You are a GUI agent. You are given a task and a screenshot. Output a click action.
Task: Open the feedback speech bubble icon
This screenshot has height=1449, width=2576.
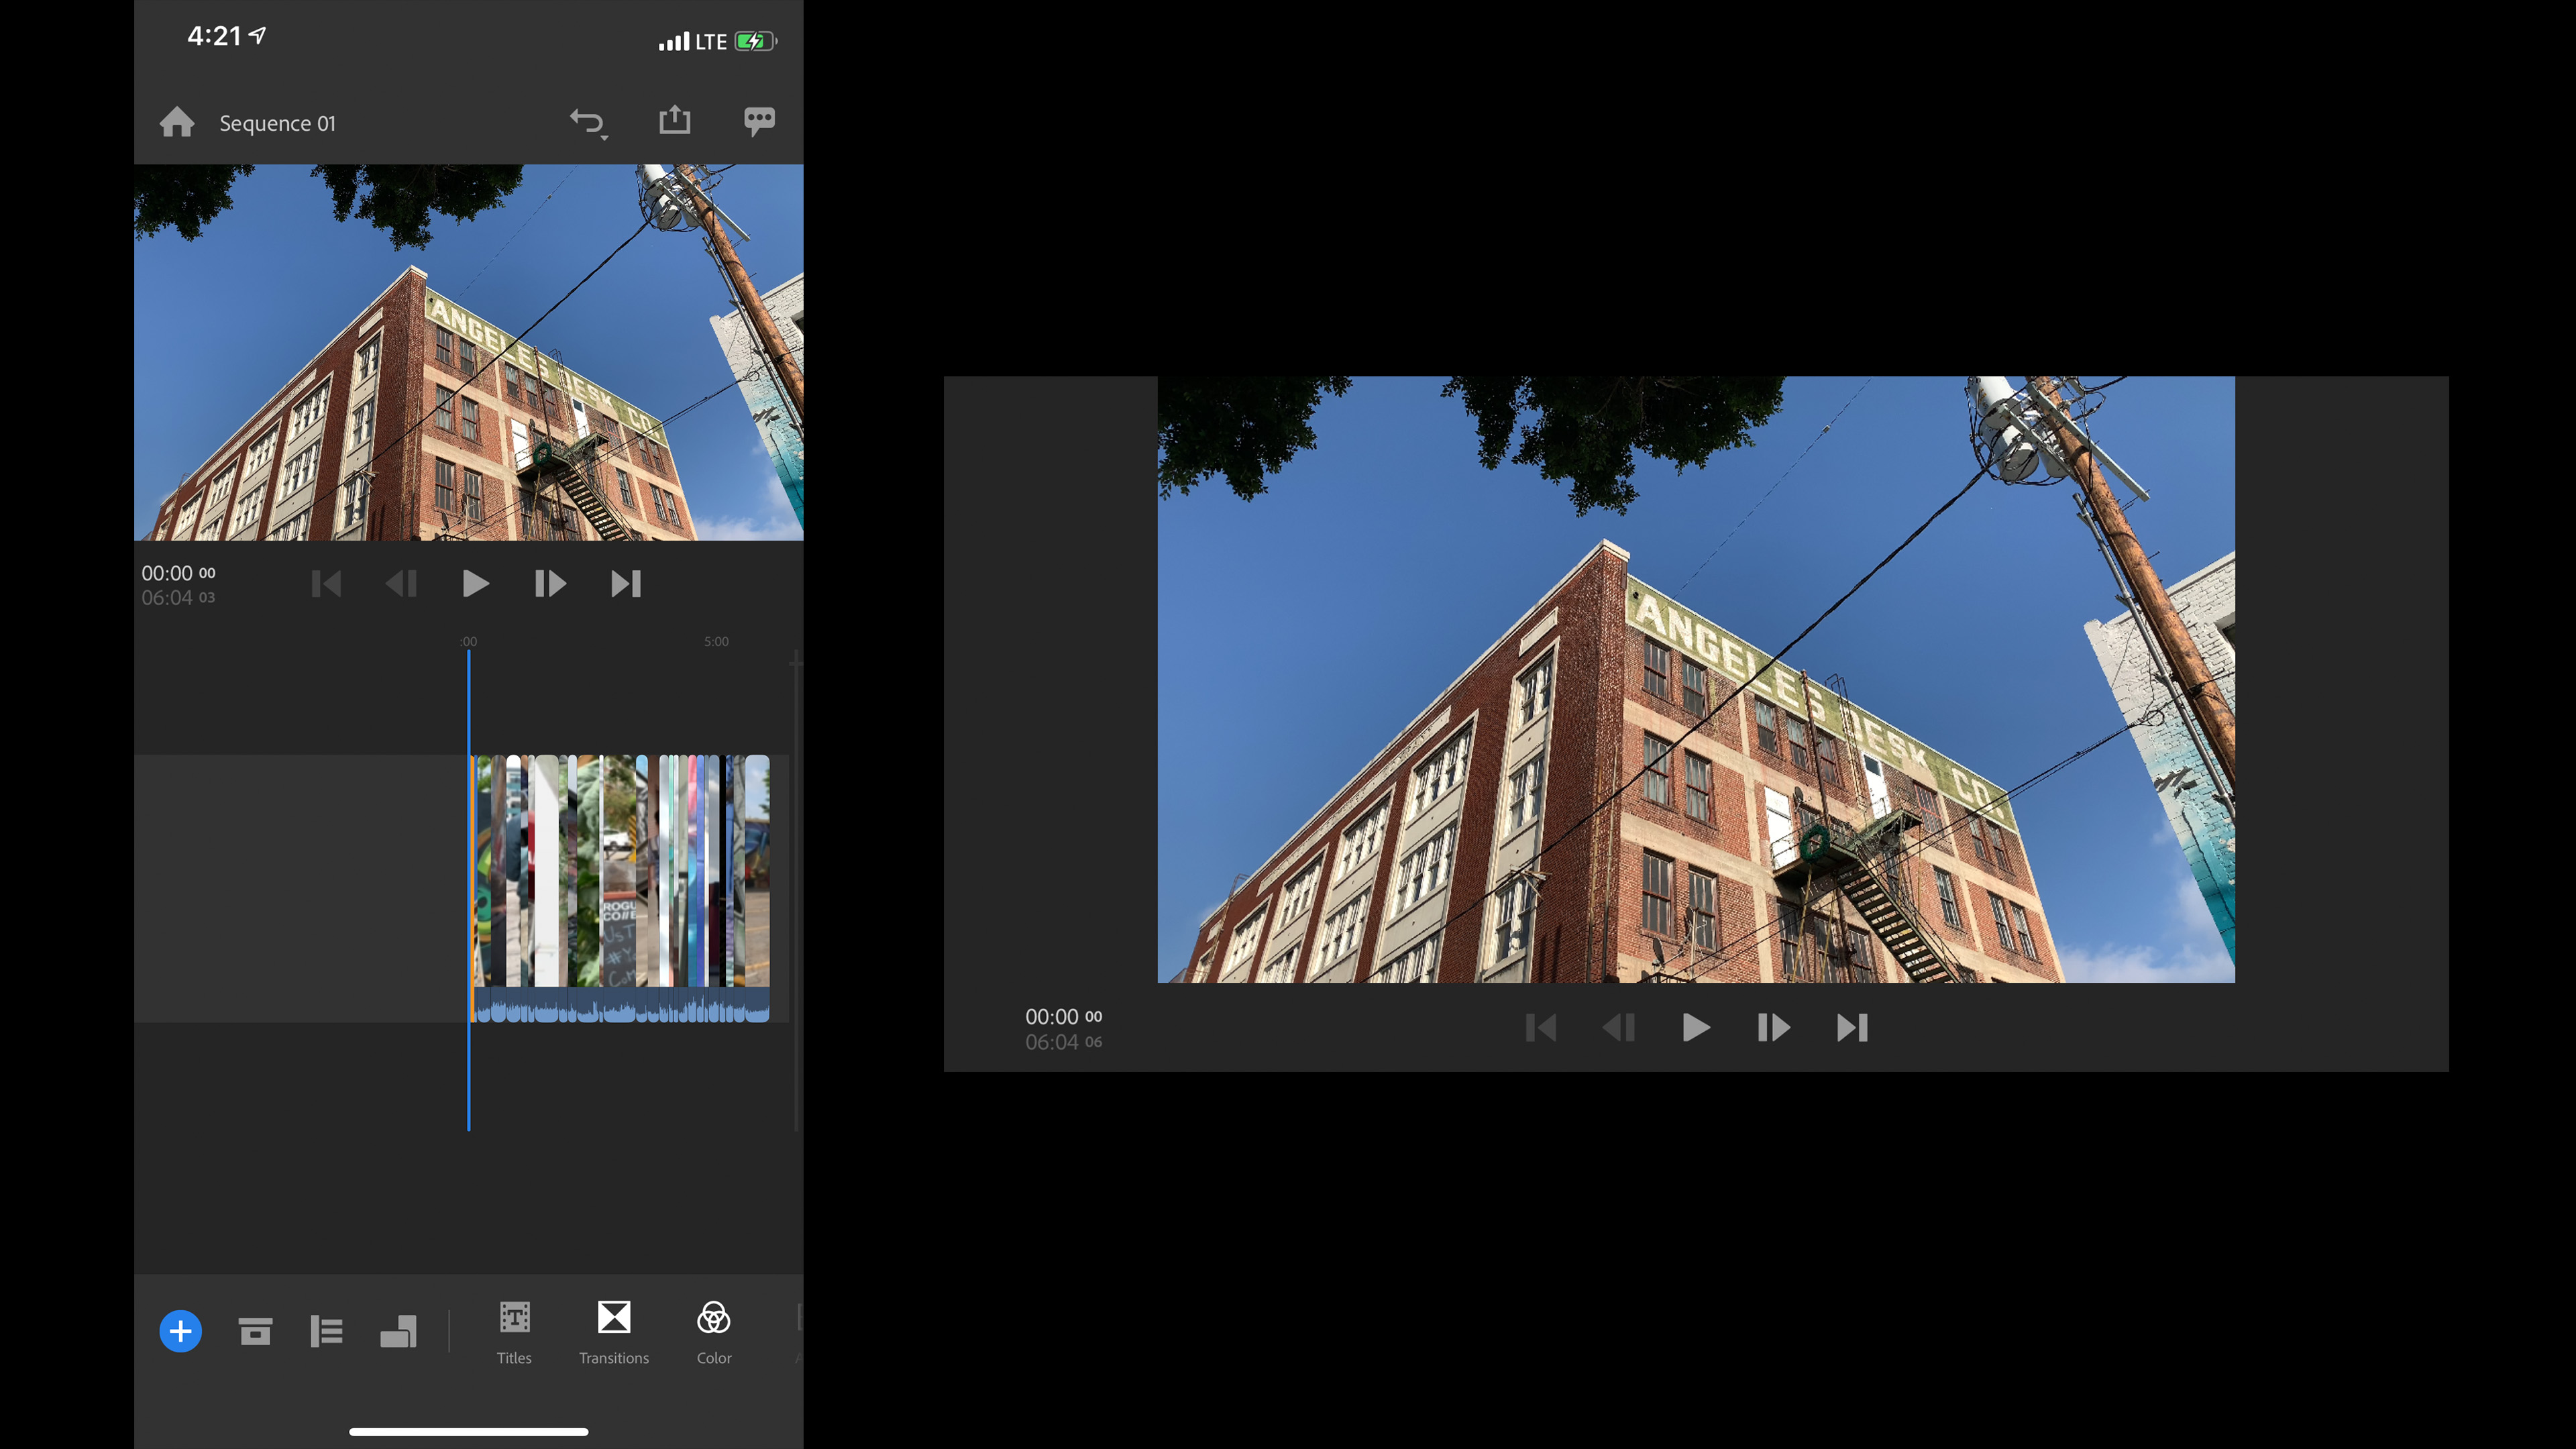click(x=759, y=121)
